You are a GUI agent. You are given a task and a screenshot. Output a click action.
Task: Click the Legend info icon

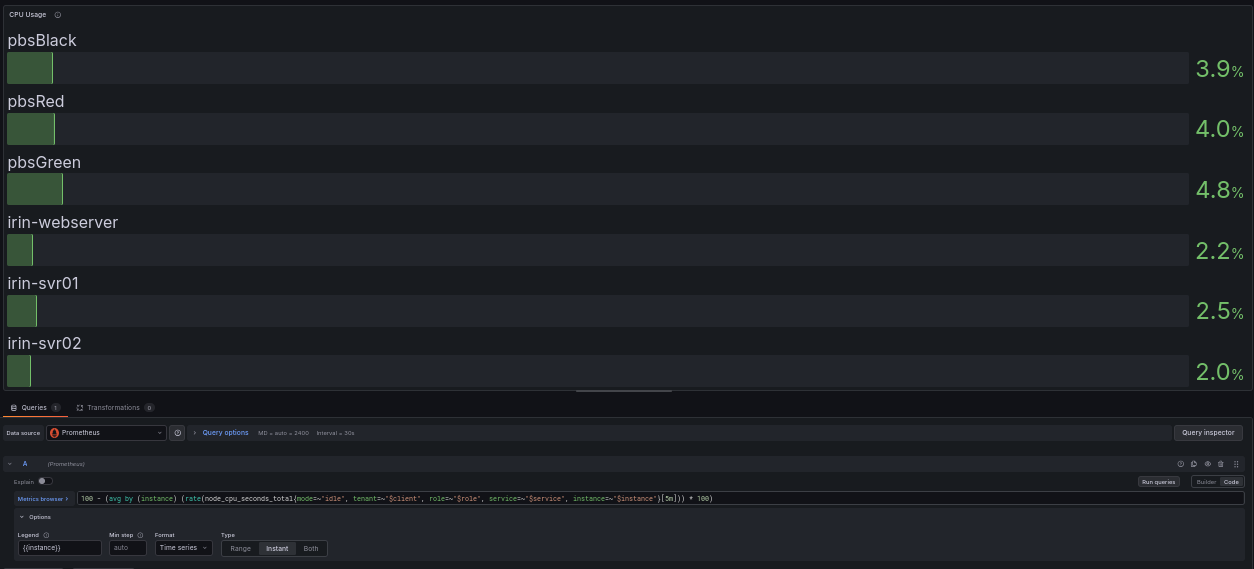click(x=47, y=535)
